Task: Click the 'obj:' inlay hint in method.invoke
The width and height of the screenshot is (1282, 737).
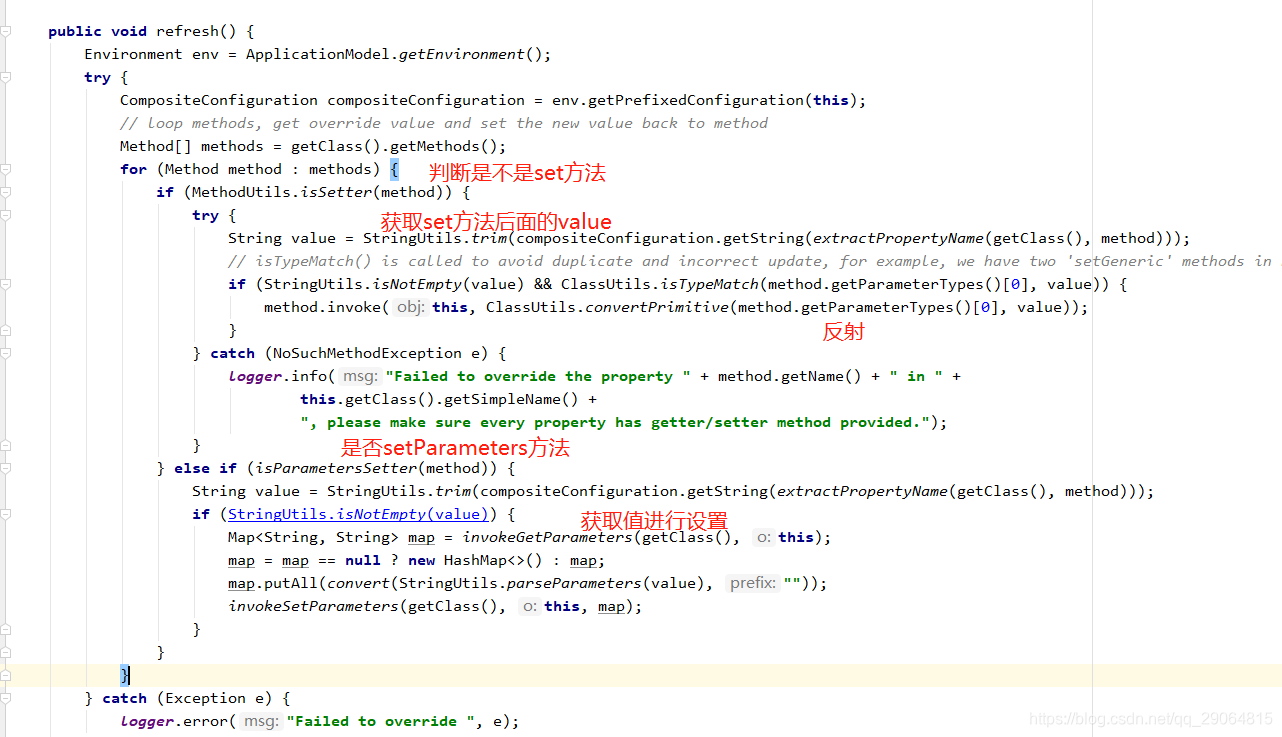Action: pyautogui.click(x=410, y=307)
